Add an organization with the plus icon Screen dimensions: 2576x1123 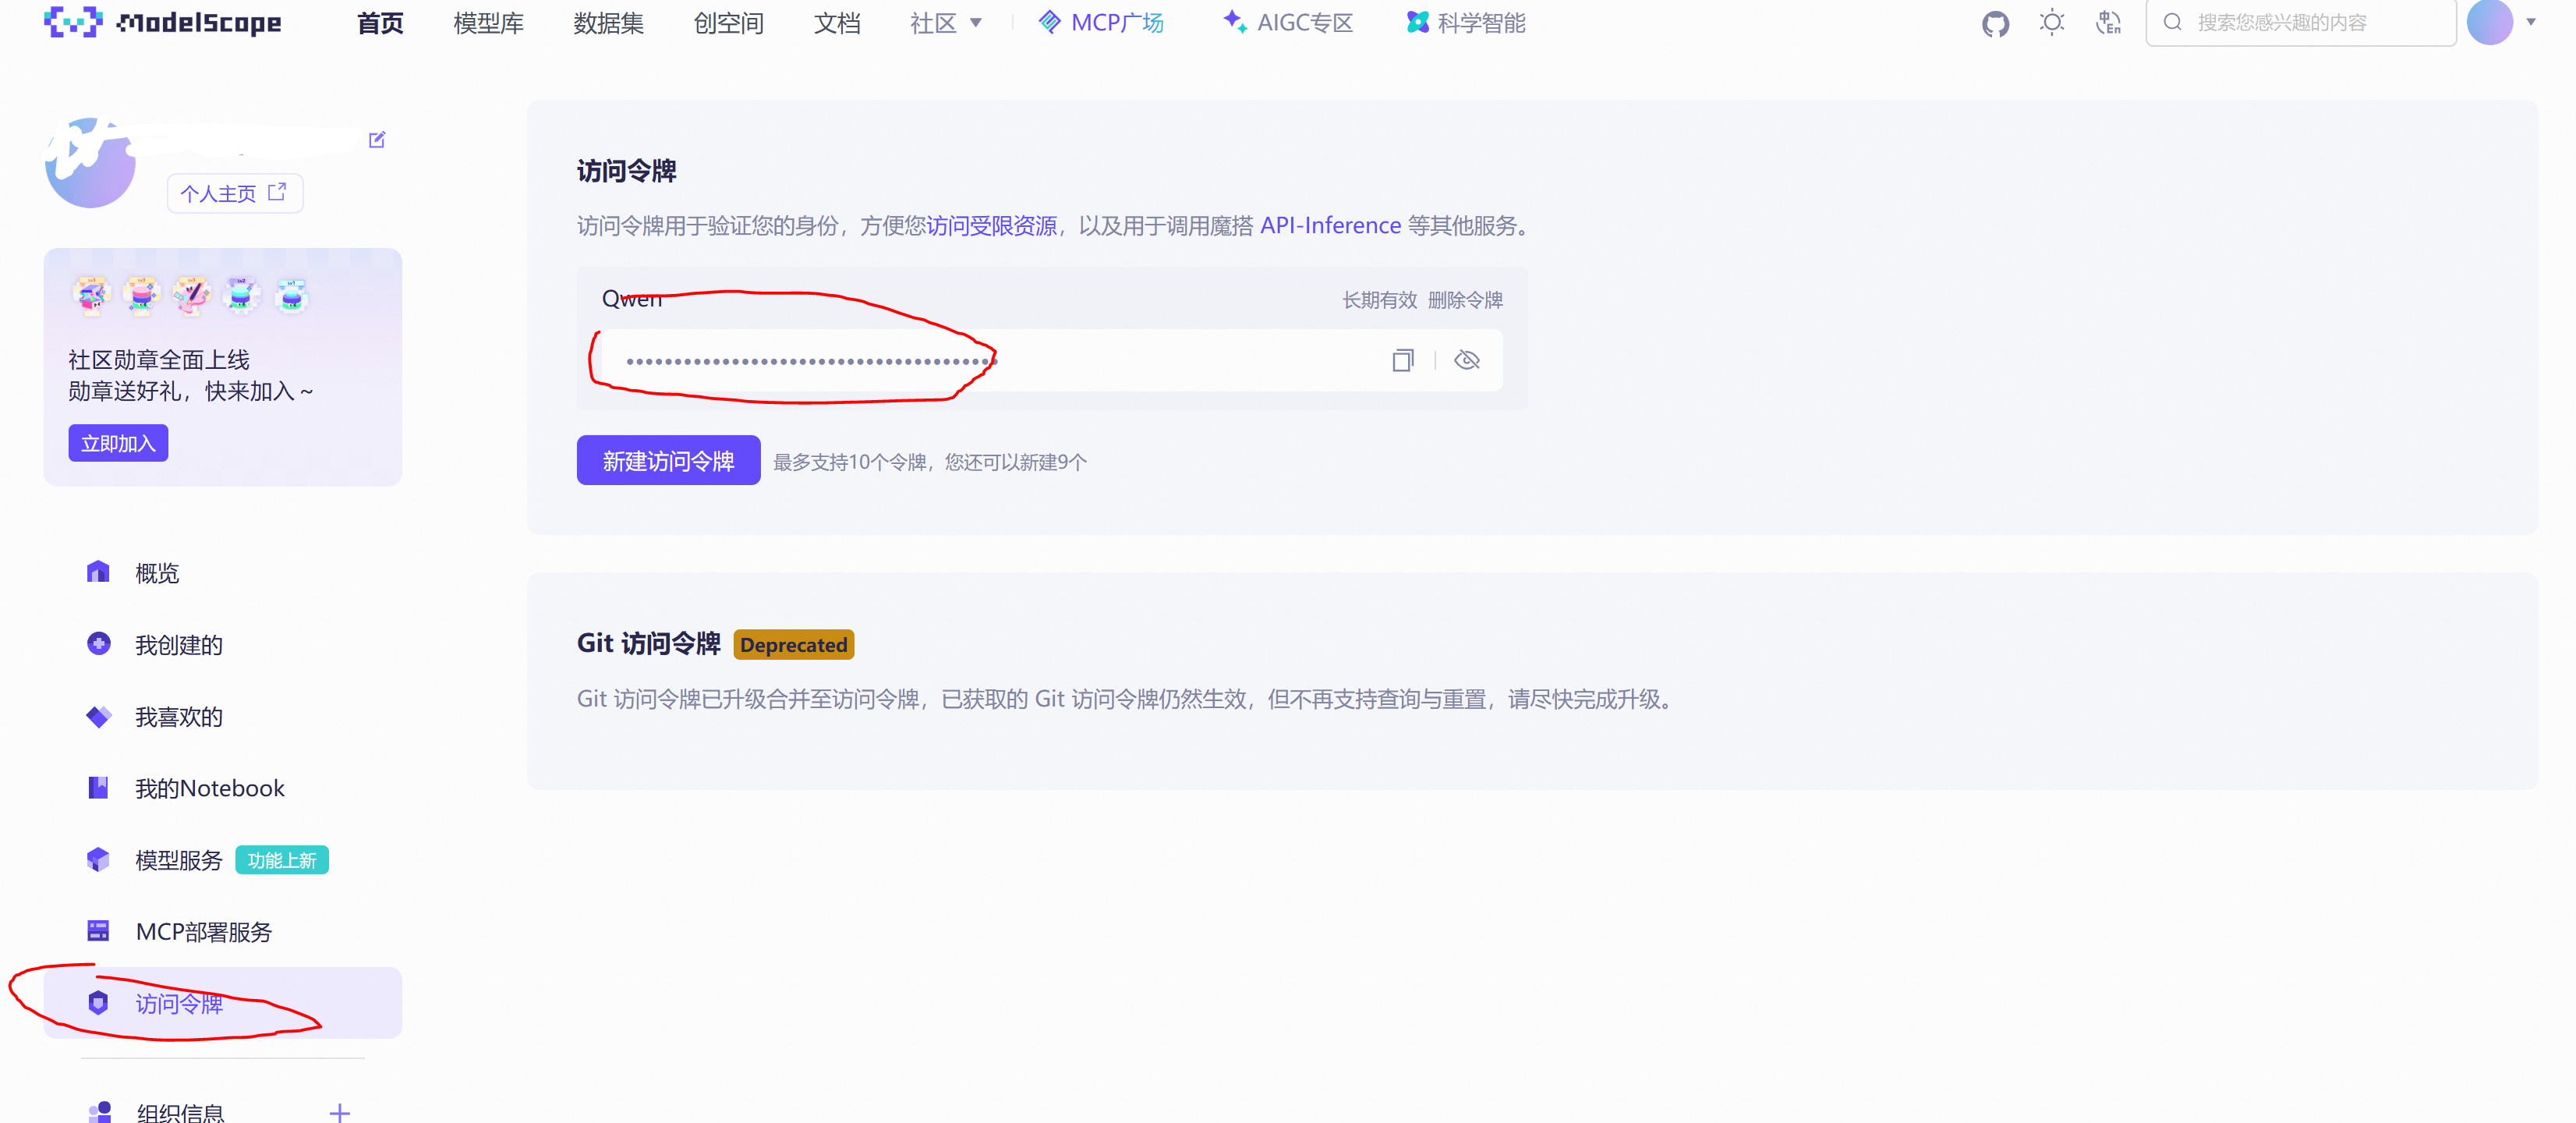click(340, 1112)
